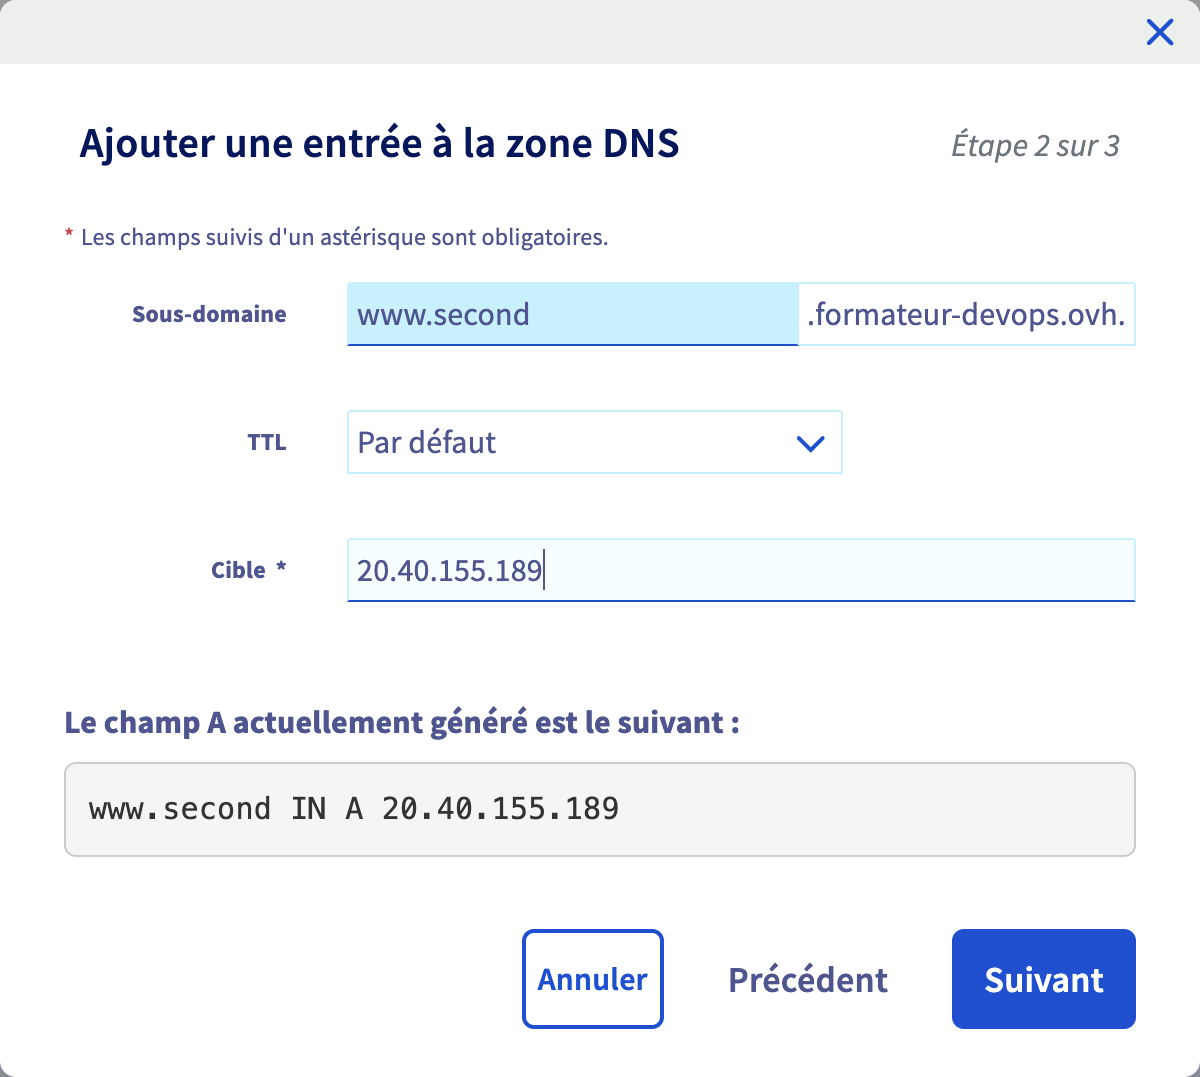
Task: Proceed with the Suivant button
Action: point(1043,980)
